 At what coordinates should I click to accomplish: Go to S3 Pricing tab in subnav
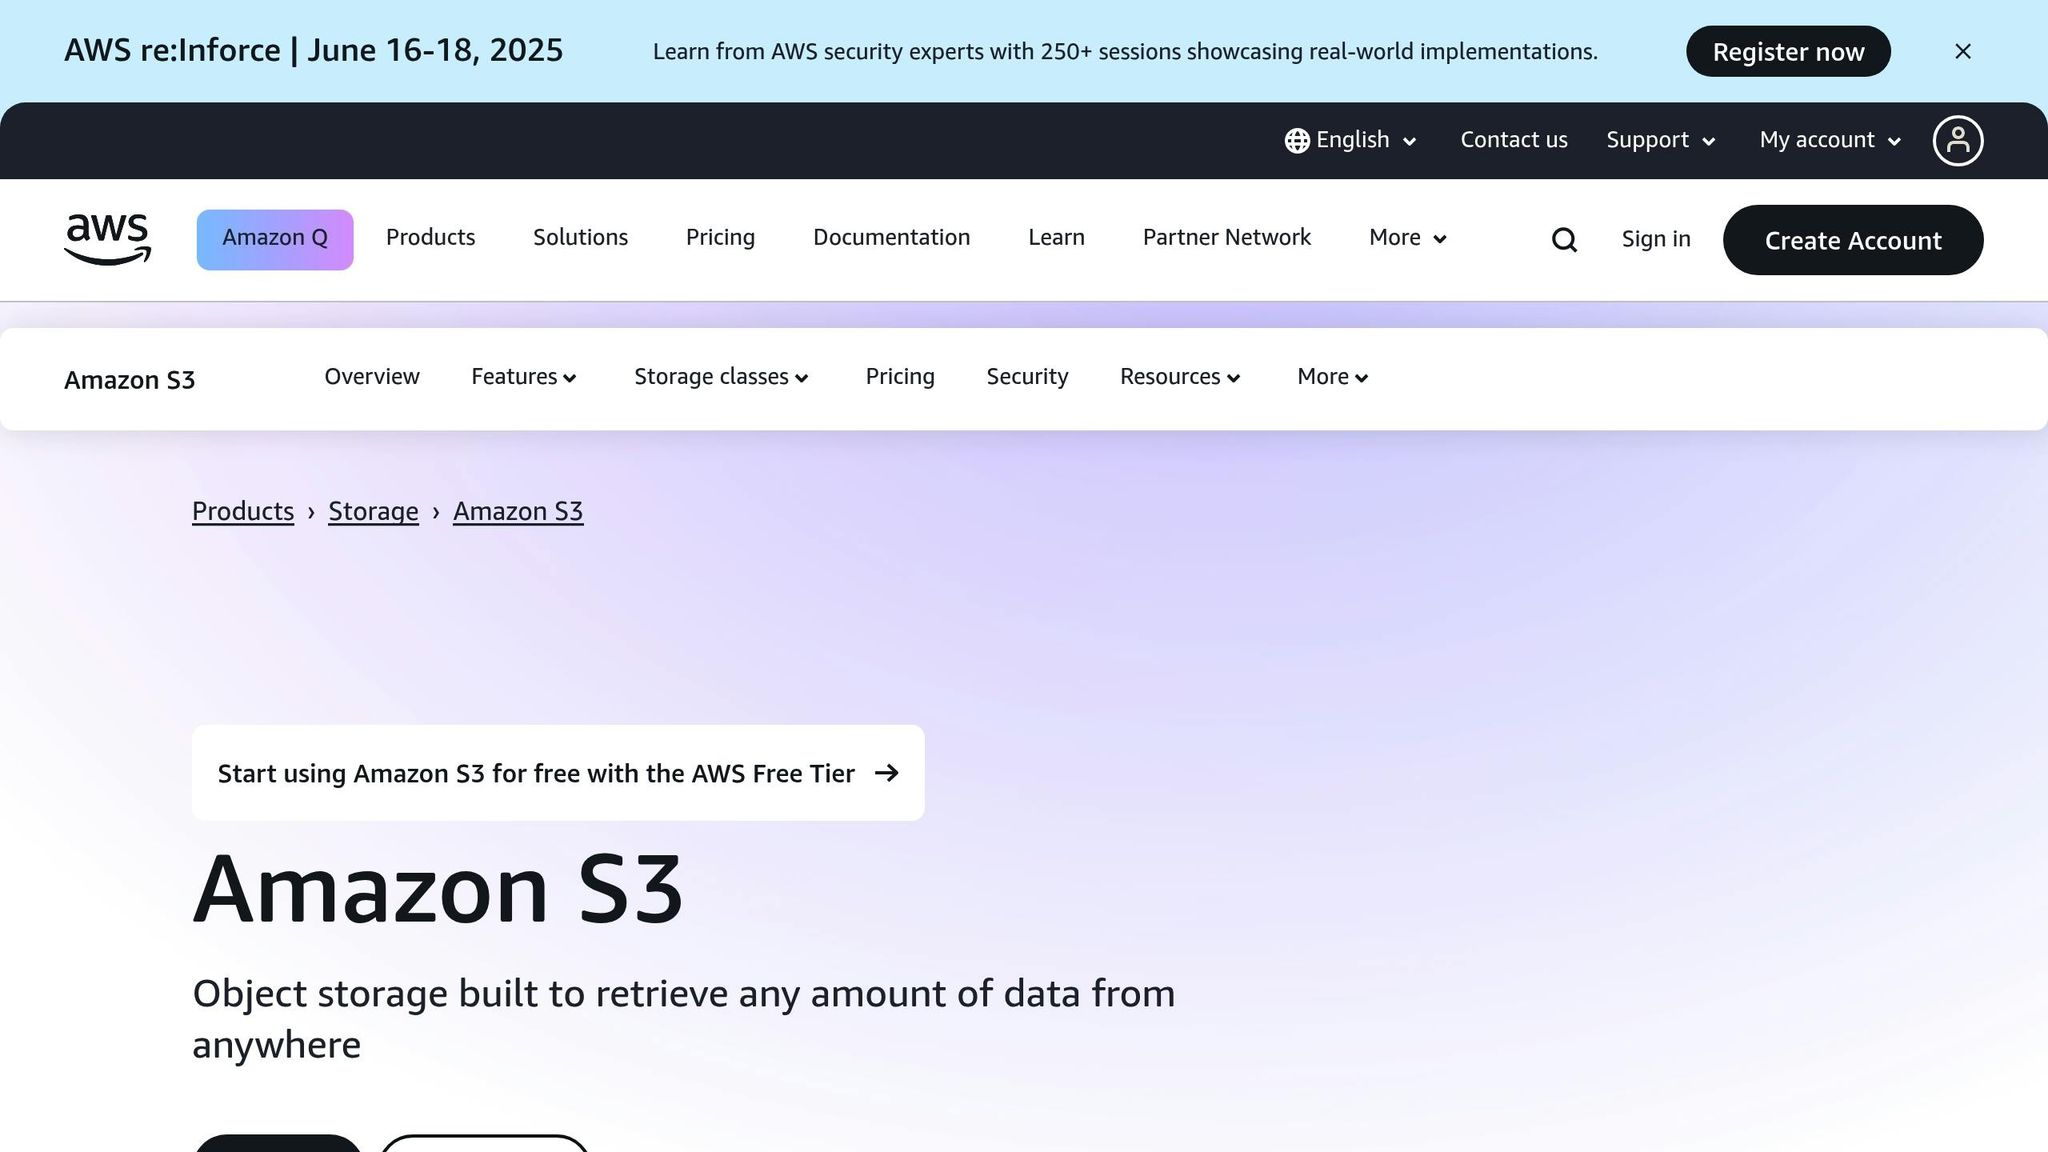coord(900,377)
